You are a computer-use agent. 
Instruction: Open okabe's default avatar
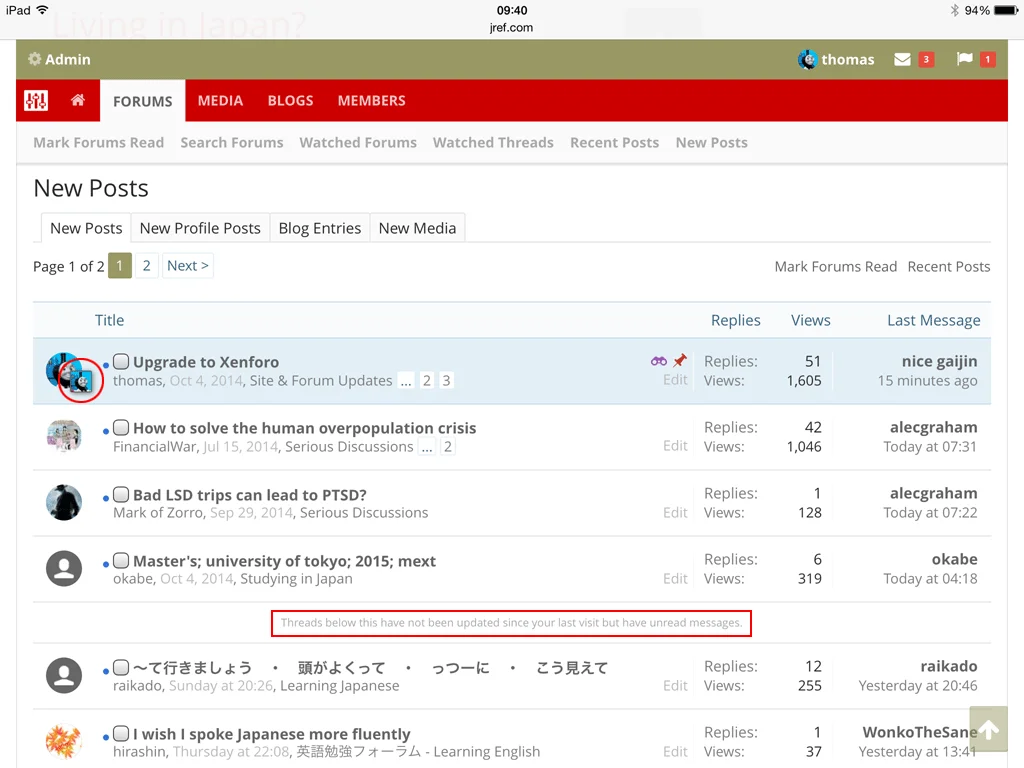64,568
